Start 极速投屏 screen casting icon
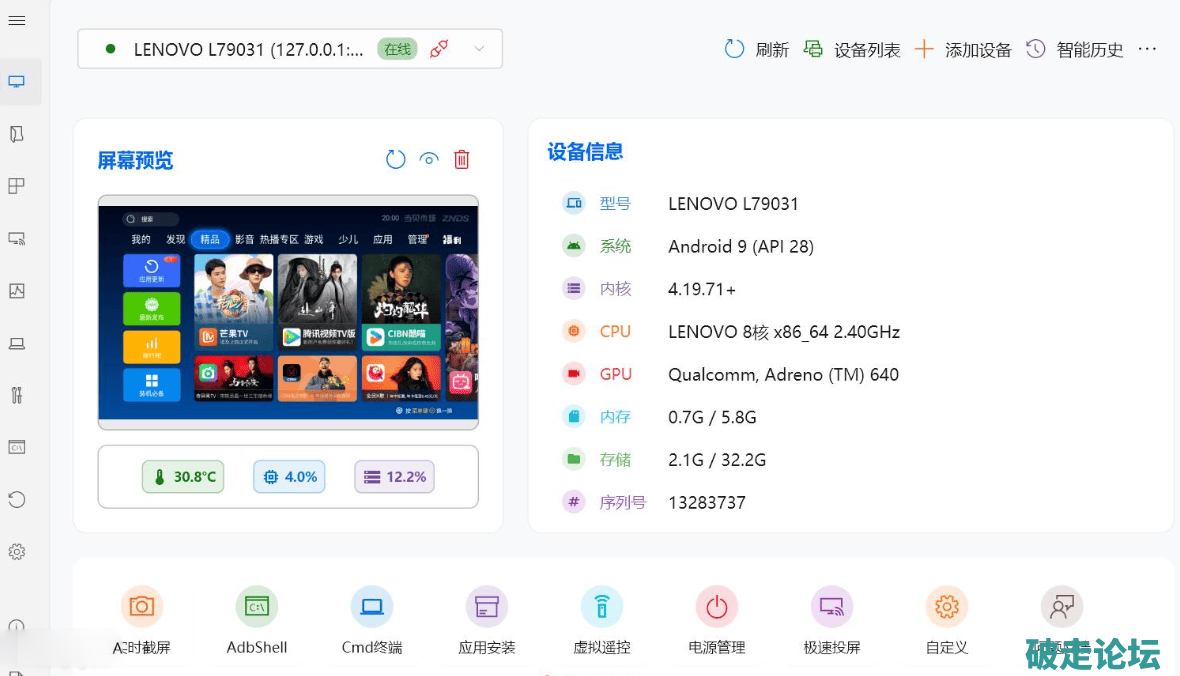Image resolution: width=1180 pixels, height=676 pixels. point(831,607)
